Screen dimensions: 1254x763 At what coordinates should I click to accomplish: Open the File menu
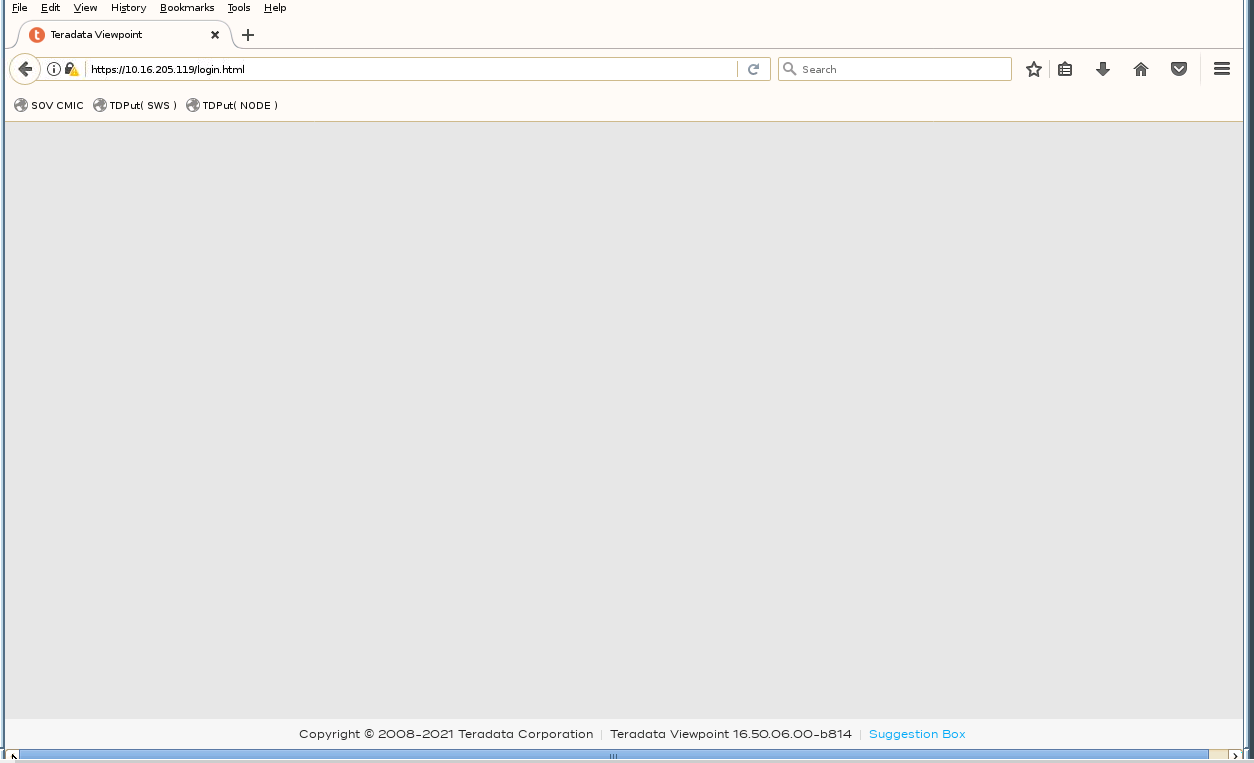point(19,7)
